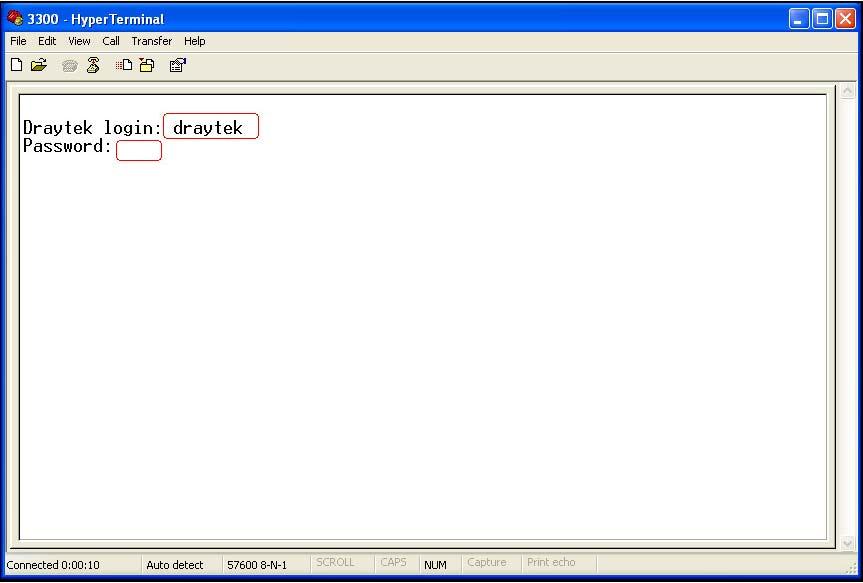Click the New connection toolbar icon

coord(17,65)
